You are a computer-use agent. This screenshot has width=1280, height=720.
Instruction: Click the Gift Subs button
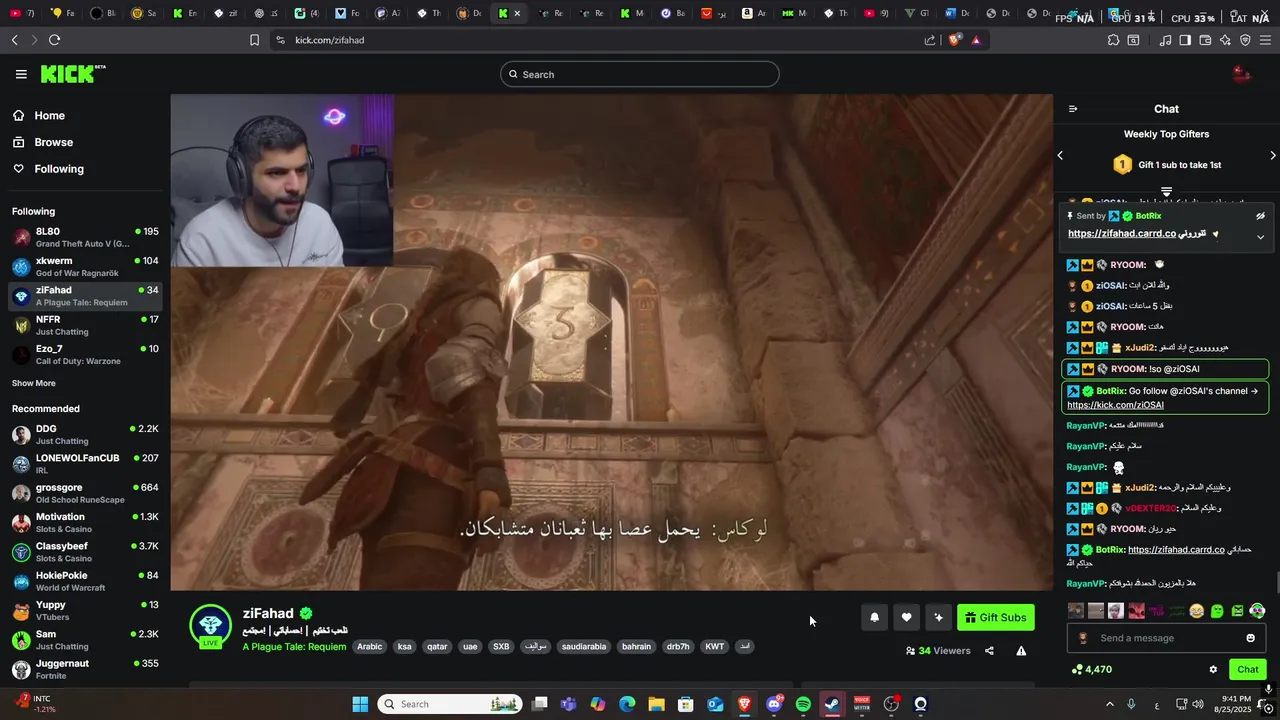pyautogui.click(x=996, y=617)
